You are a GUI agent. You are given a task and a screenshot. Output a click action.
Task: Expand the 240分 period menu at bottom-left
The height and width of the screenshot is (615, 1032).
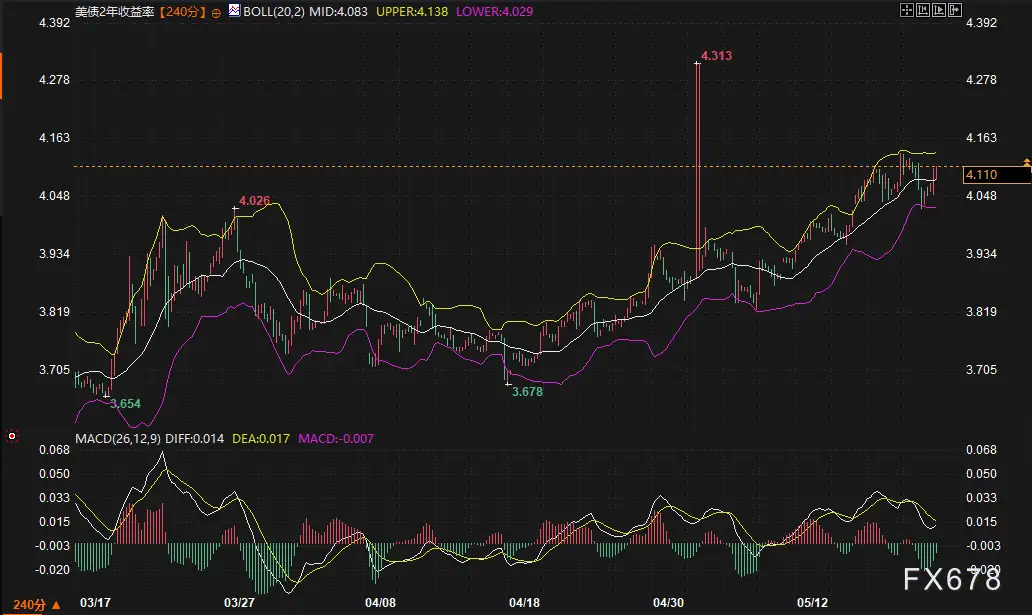(30, 604)
